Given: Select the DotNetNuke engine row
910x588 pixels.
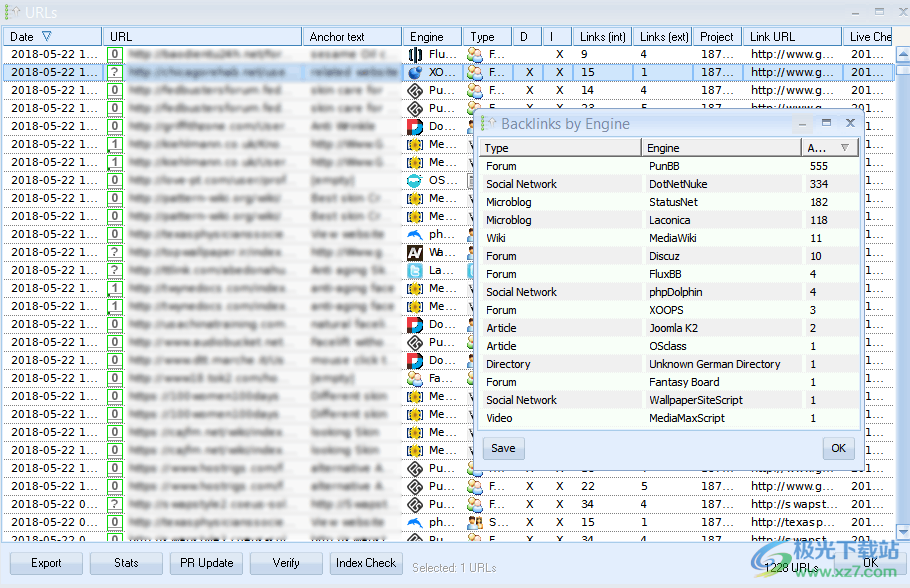Looking at the screenshot, I should coord(670,185).
